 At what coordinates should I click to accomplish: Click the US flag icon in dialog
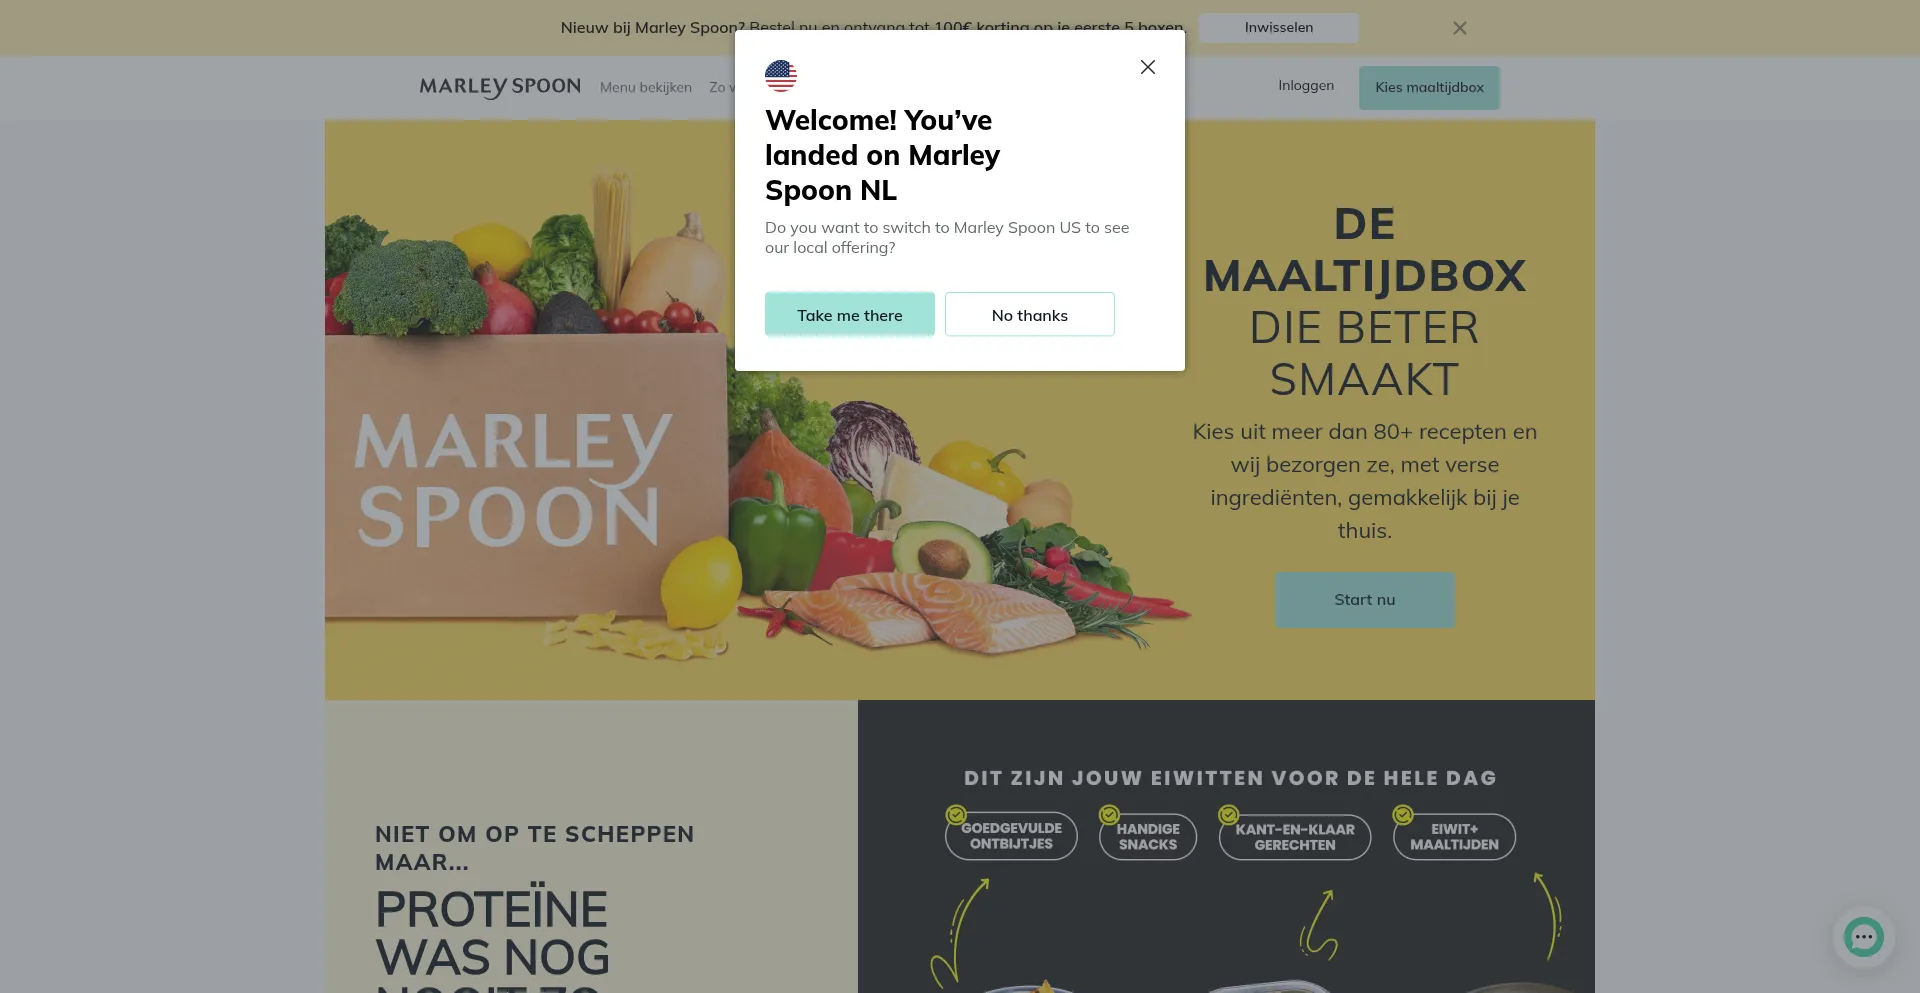(781, 76)
